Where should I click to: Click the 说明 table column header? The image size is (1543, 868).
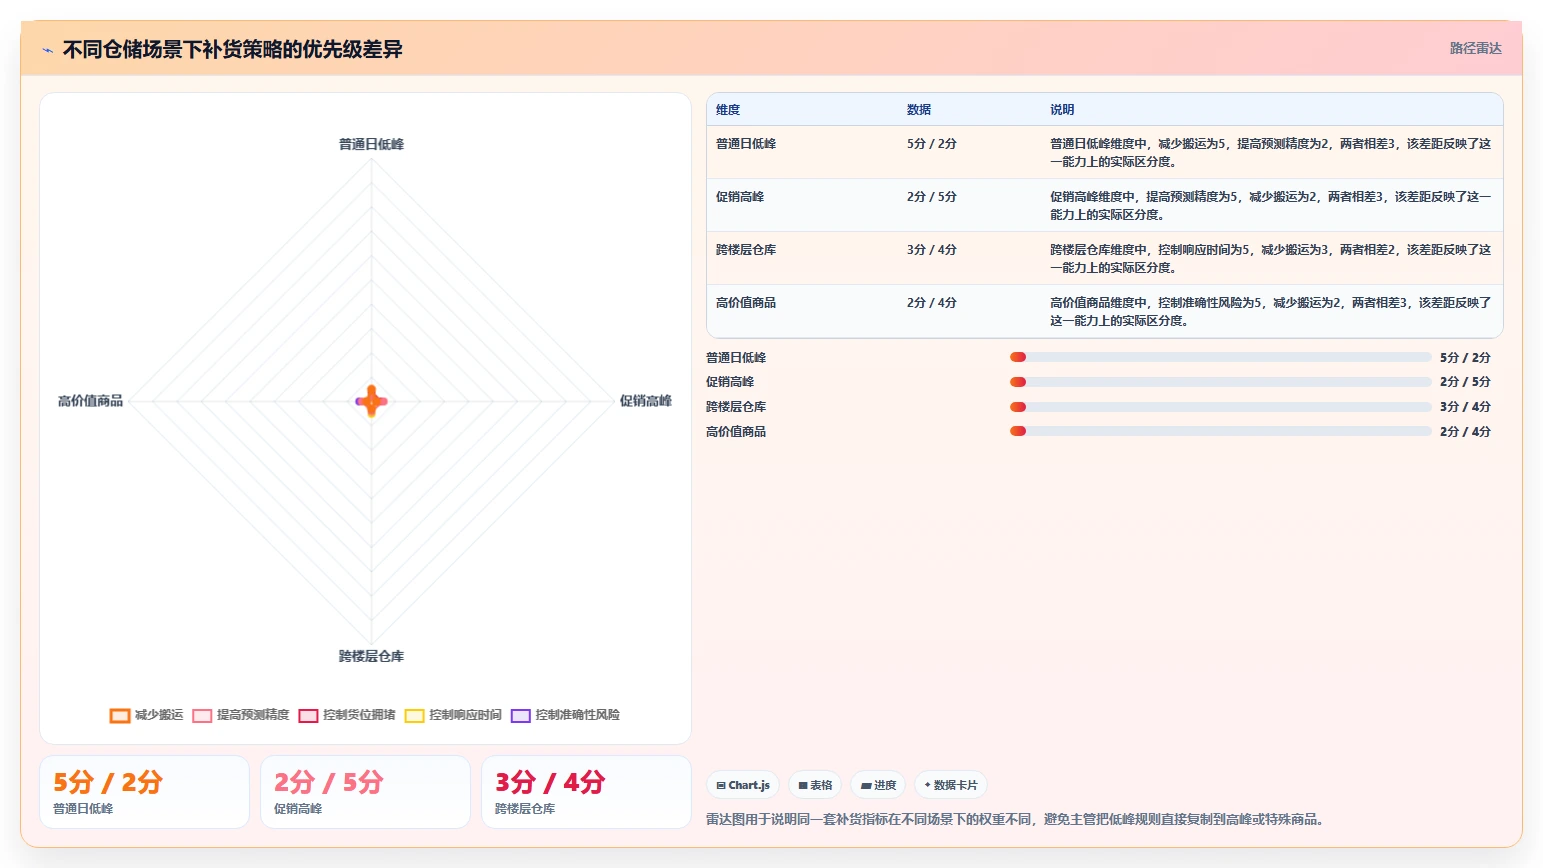pyautogui.click(x=1062, y=110)
